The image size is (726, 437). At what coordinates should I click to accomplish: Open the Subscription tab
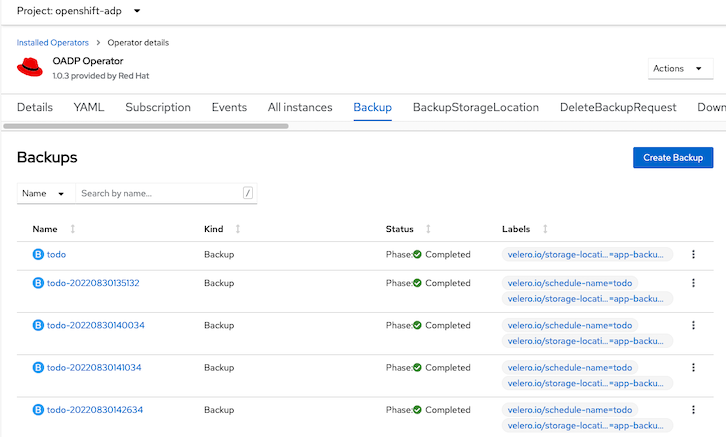click(158, 107)
